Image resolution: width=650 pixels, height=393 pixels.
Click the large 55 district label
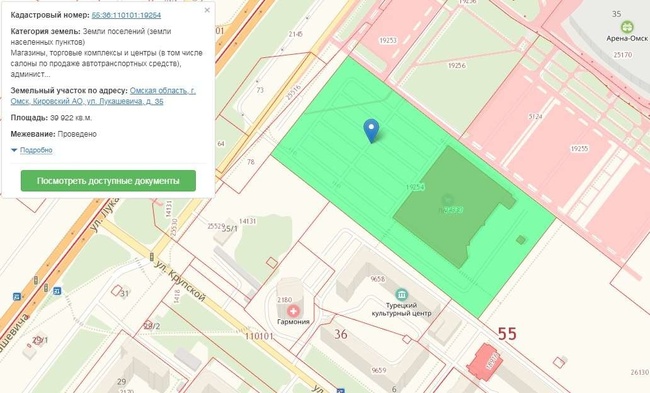507,334
